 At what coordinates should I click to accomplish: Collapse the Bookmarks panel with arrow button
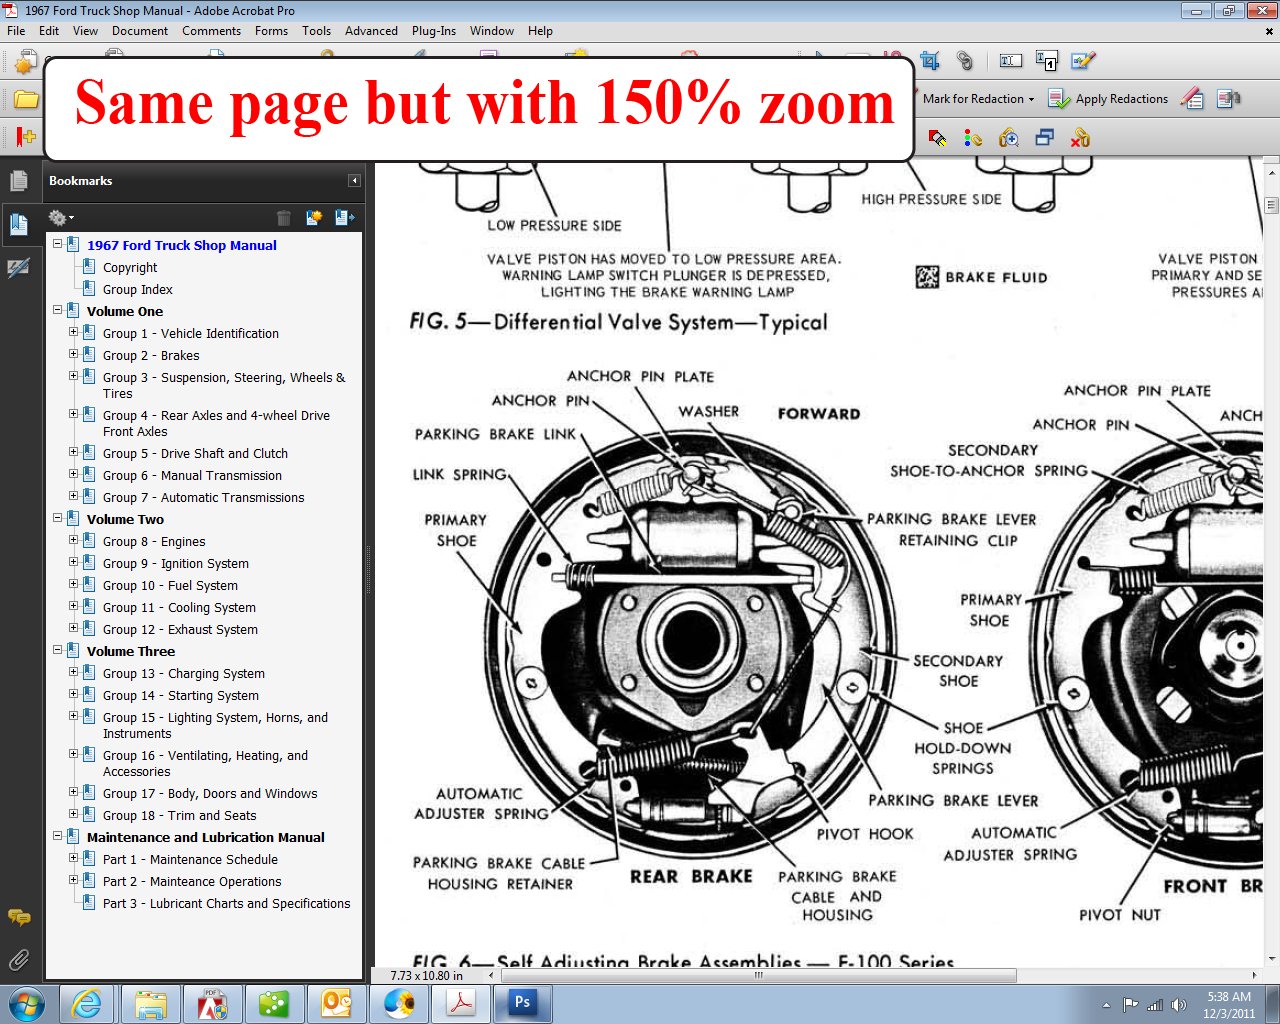pos(354,181)
